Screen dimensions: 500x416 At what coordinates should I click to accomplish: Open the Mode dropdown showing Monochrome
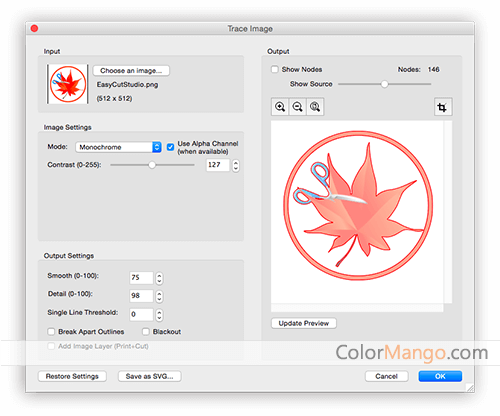(118, 147)
